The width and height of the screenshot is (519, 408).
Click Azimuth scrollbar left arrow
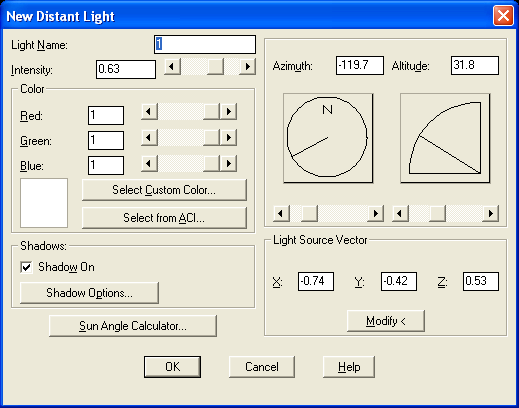pos(281,213)
